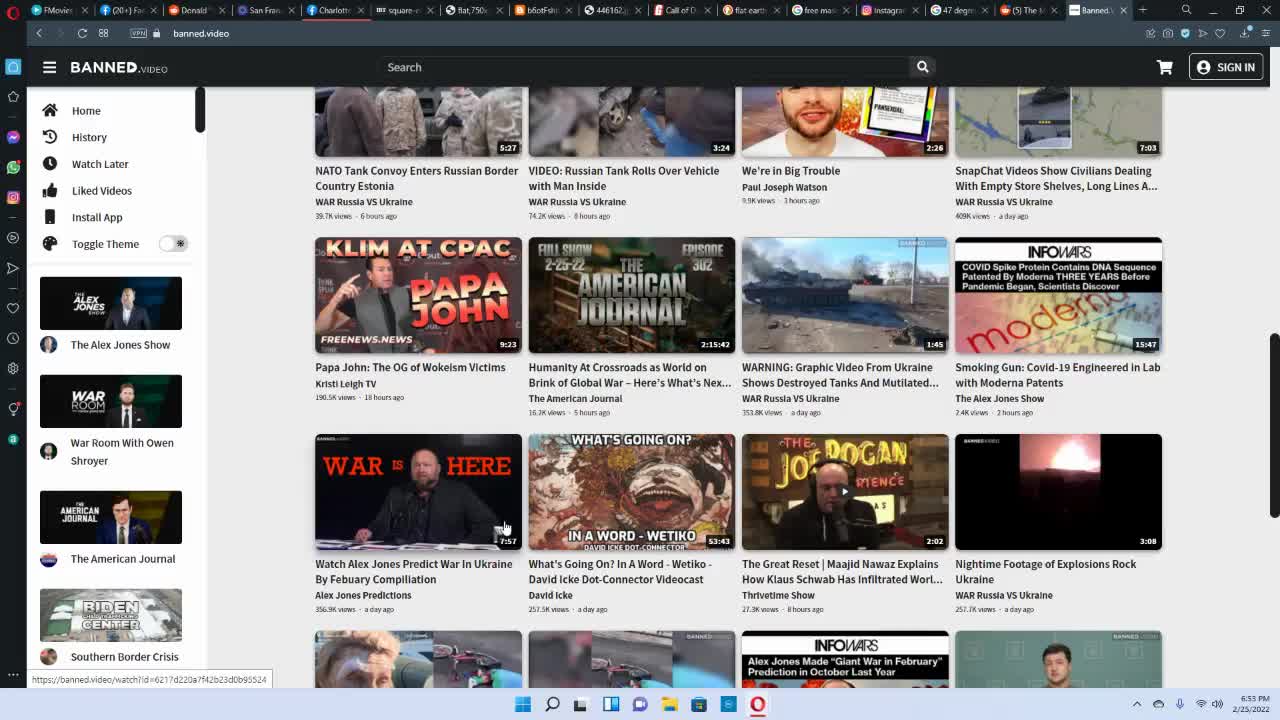
Task: Open History in the sidebar
Action: tap(89, 137)
